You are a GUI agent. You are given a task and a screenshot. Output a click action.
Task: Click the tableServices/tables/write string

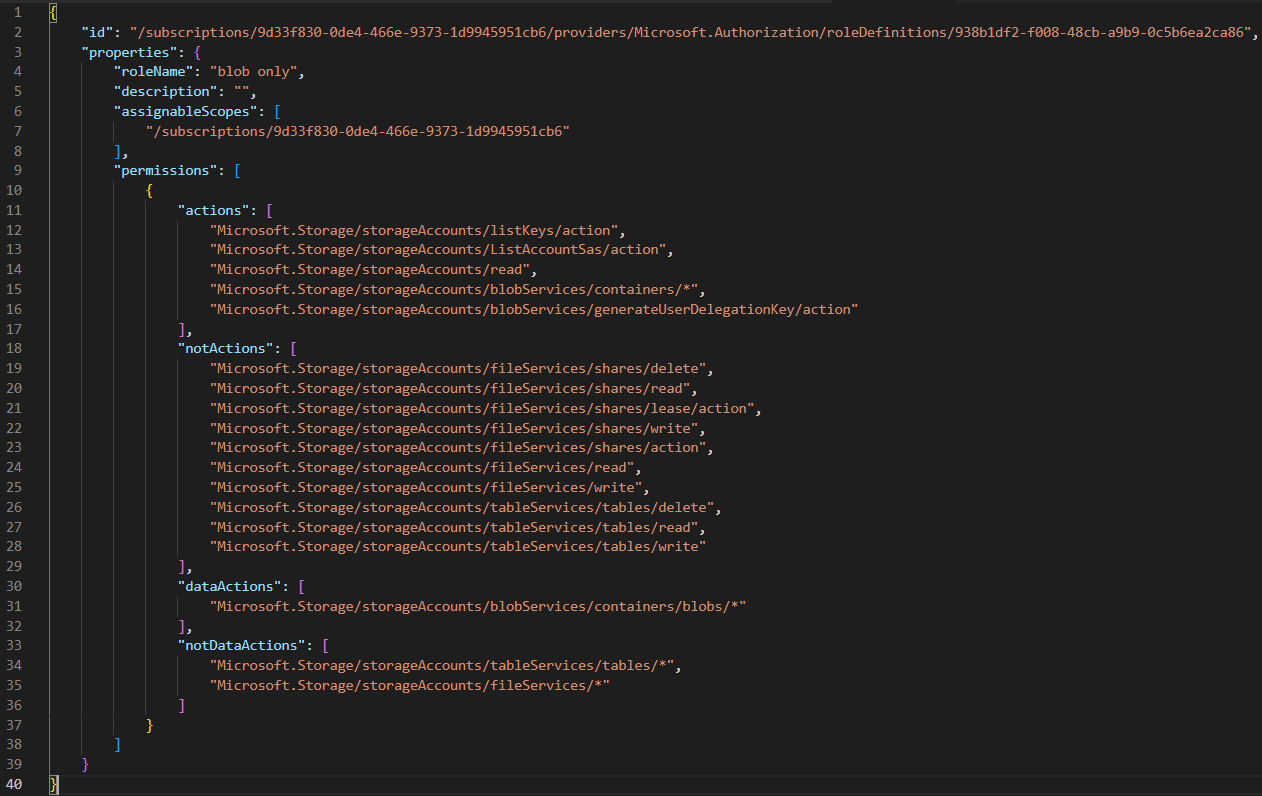(x=459, y=546)
